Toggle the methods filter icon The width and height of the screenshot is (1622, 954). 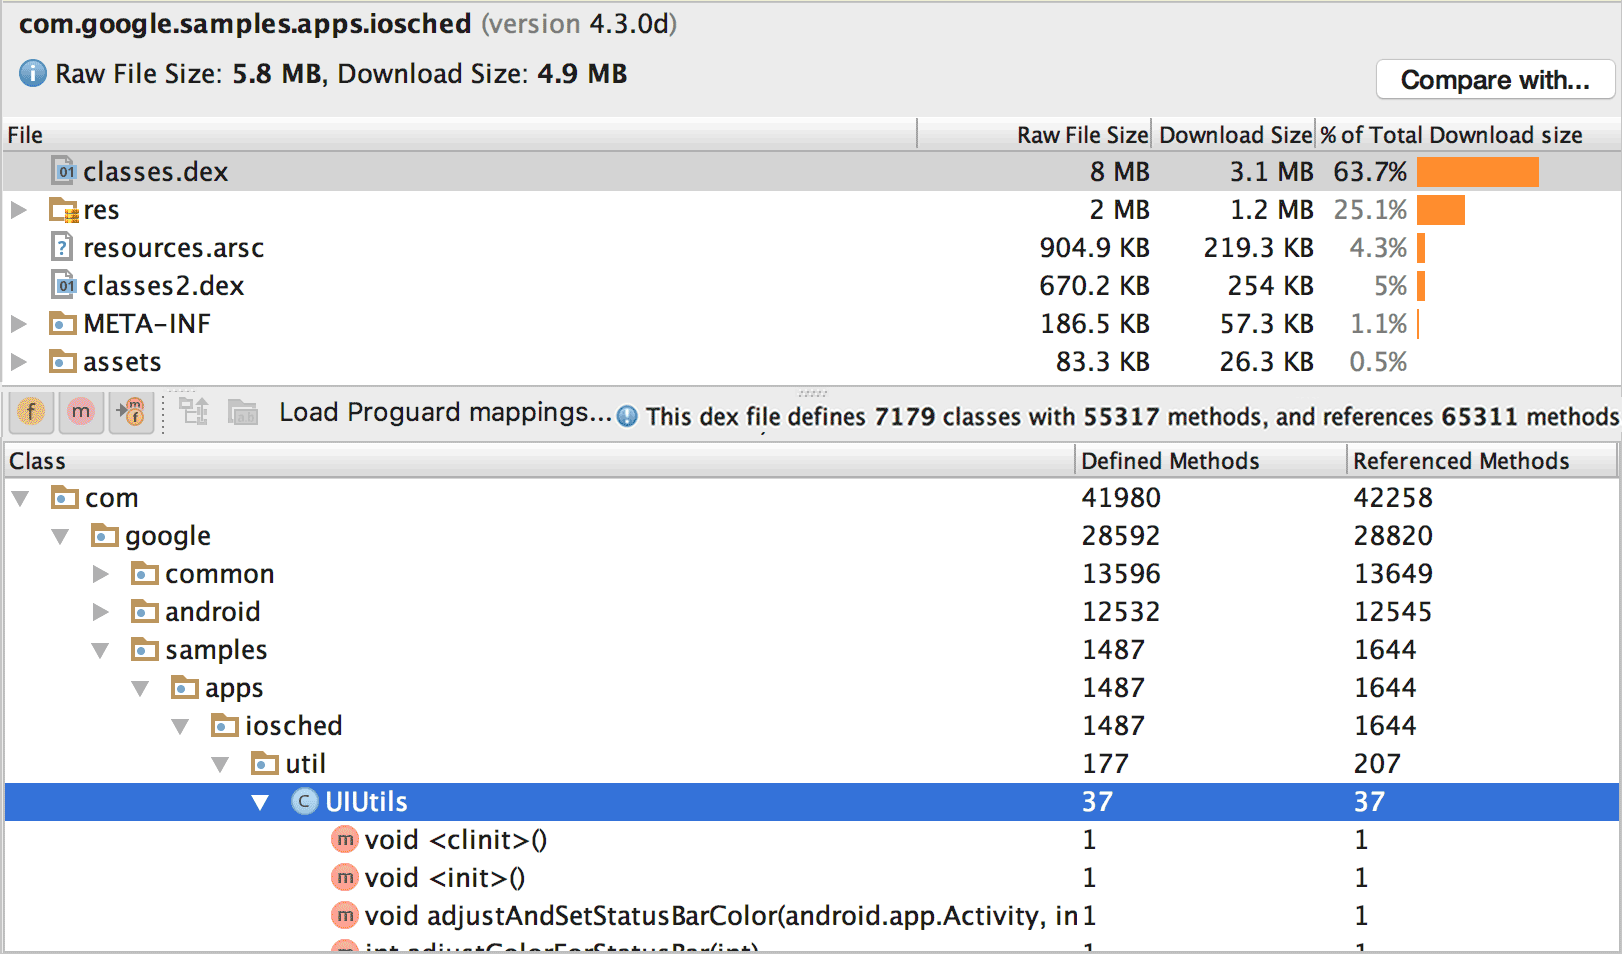[x=81, y=412]
